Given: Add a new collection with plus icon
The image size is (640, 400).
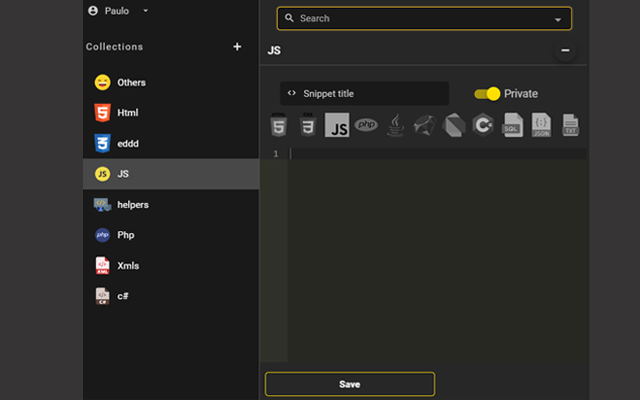Looking at the screenshot, I should tap(237, 46).
